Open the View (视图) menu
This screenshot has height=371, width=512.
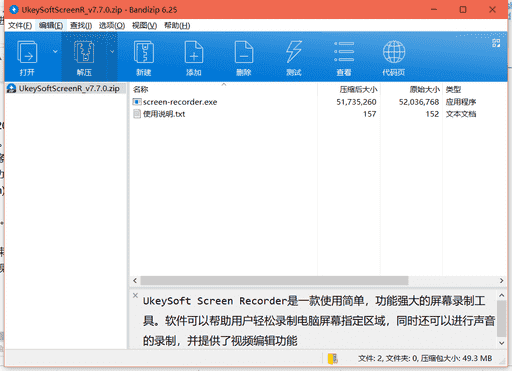pyautogui.click(x=144, y=26)
